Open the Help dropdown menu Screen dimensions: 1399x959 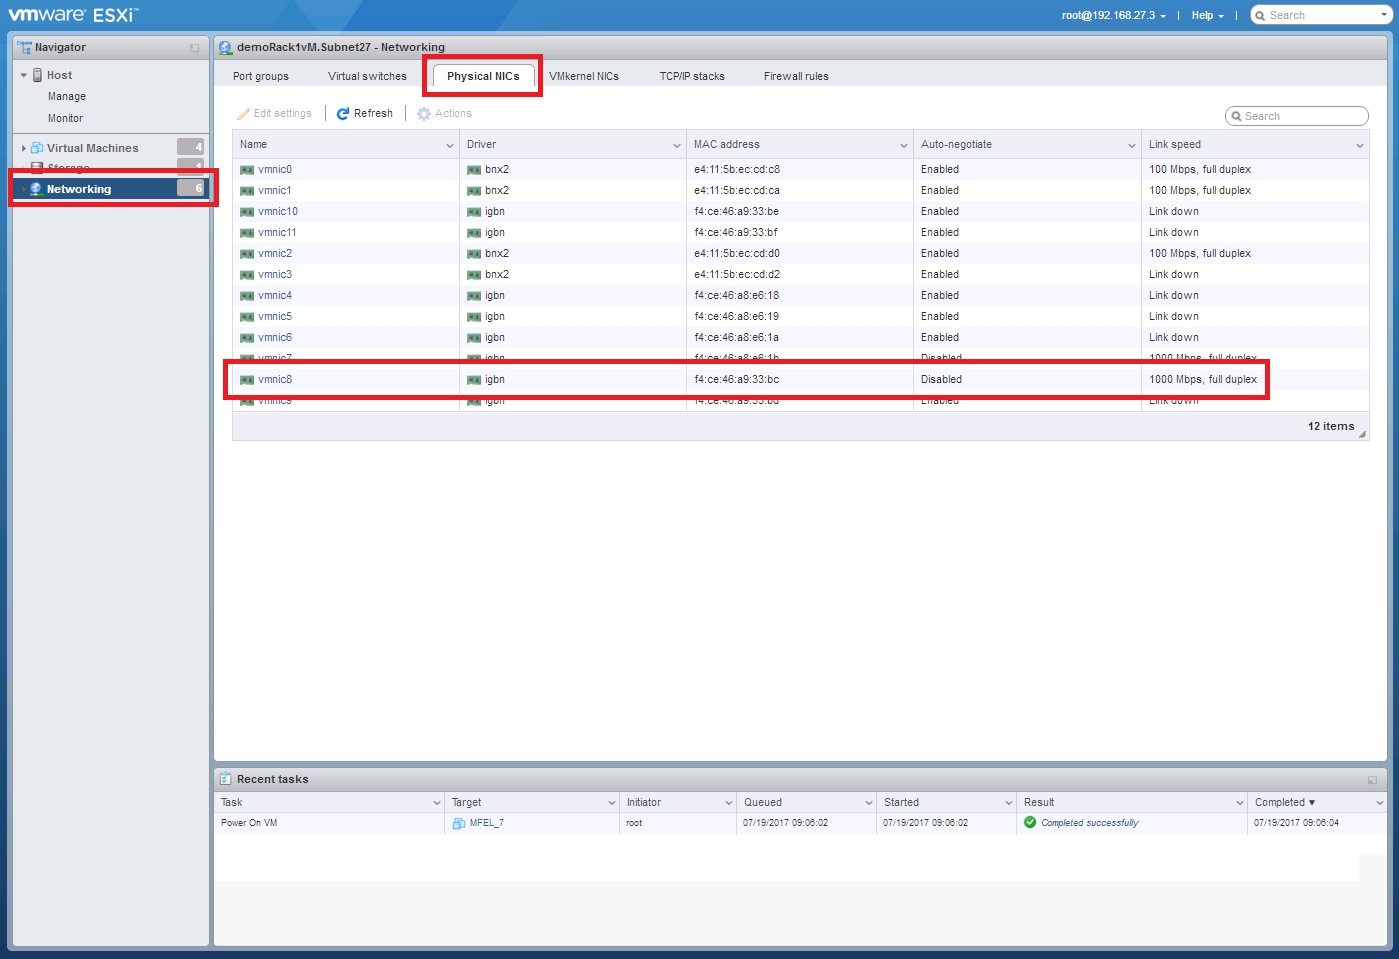coord(1208,15)
